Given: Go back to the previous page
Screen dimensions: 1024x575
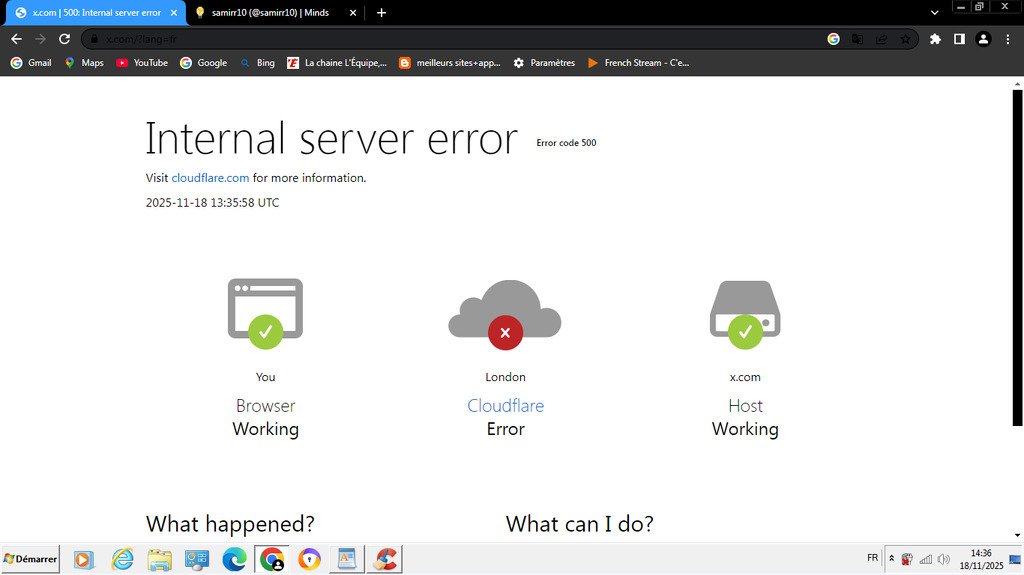Looking at the screenshot, I should pos(16,39).
